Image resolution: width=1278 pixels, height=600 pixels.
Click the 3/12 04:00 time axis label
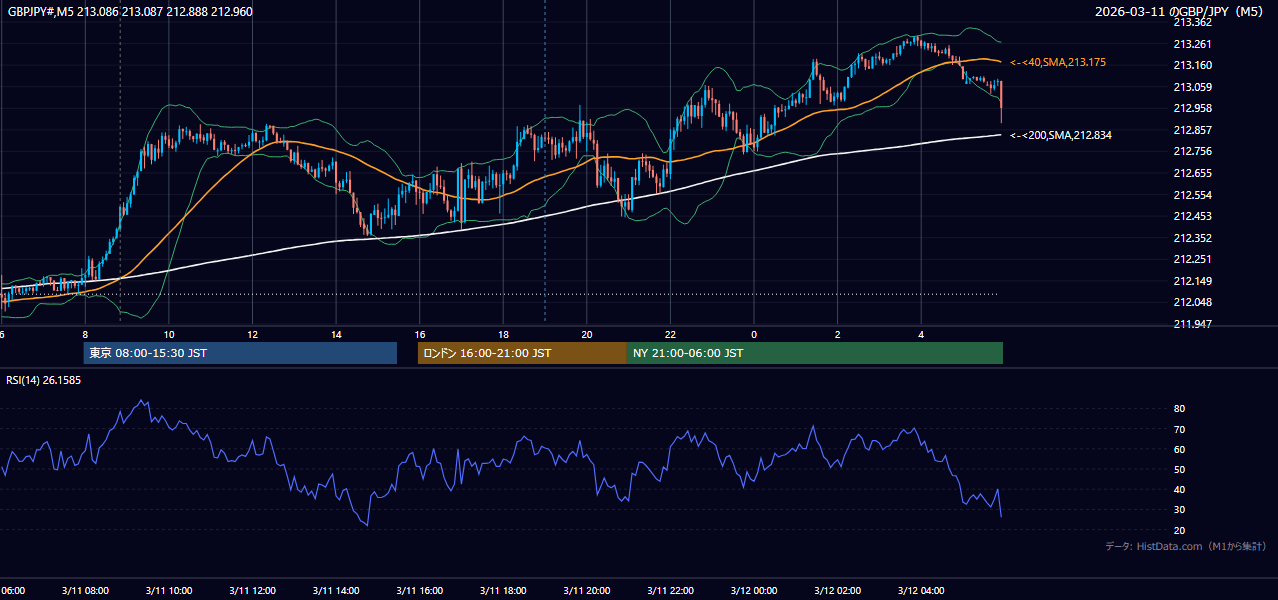[x=921, y=591]
